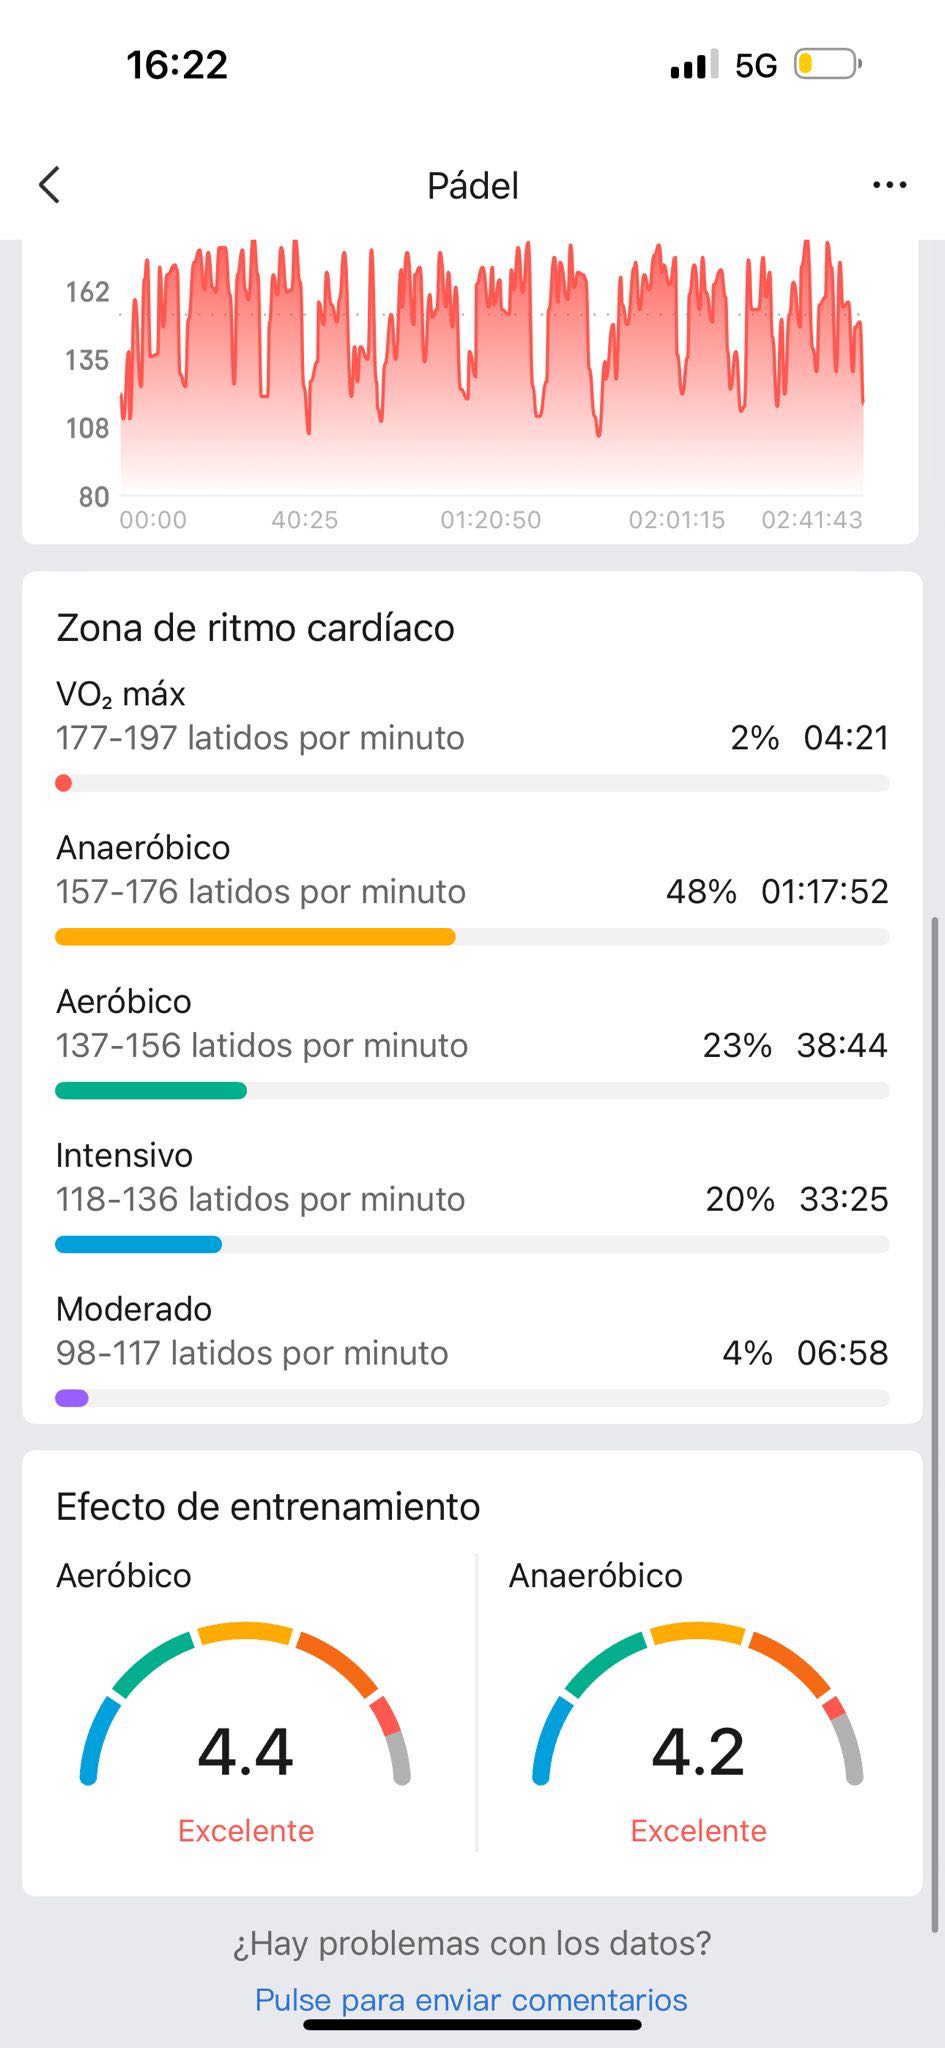The image size is (945, 2048).
Task: Tap the heart rate chart area
Action: (491, 367)
